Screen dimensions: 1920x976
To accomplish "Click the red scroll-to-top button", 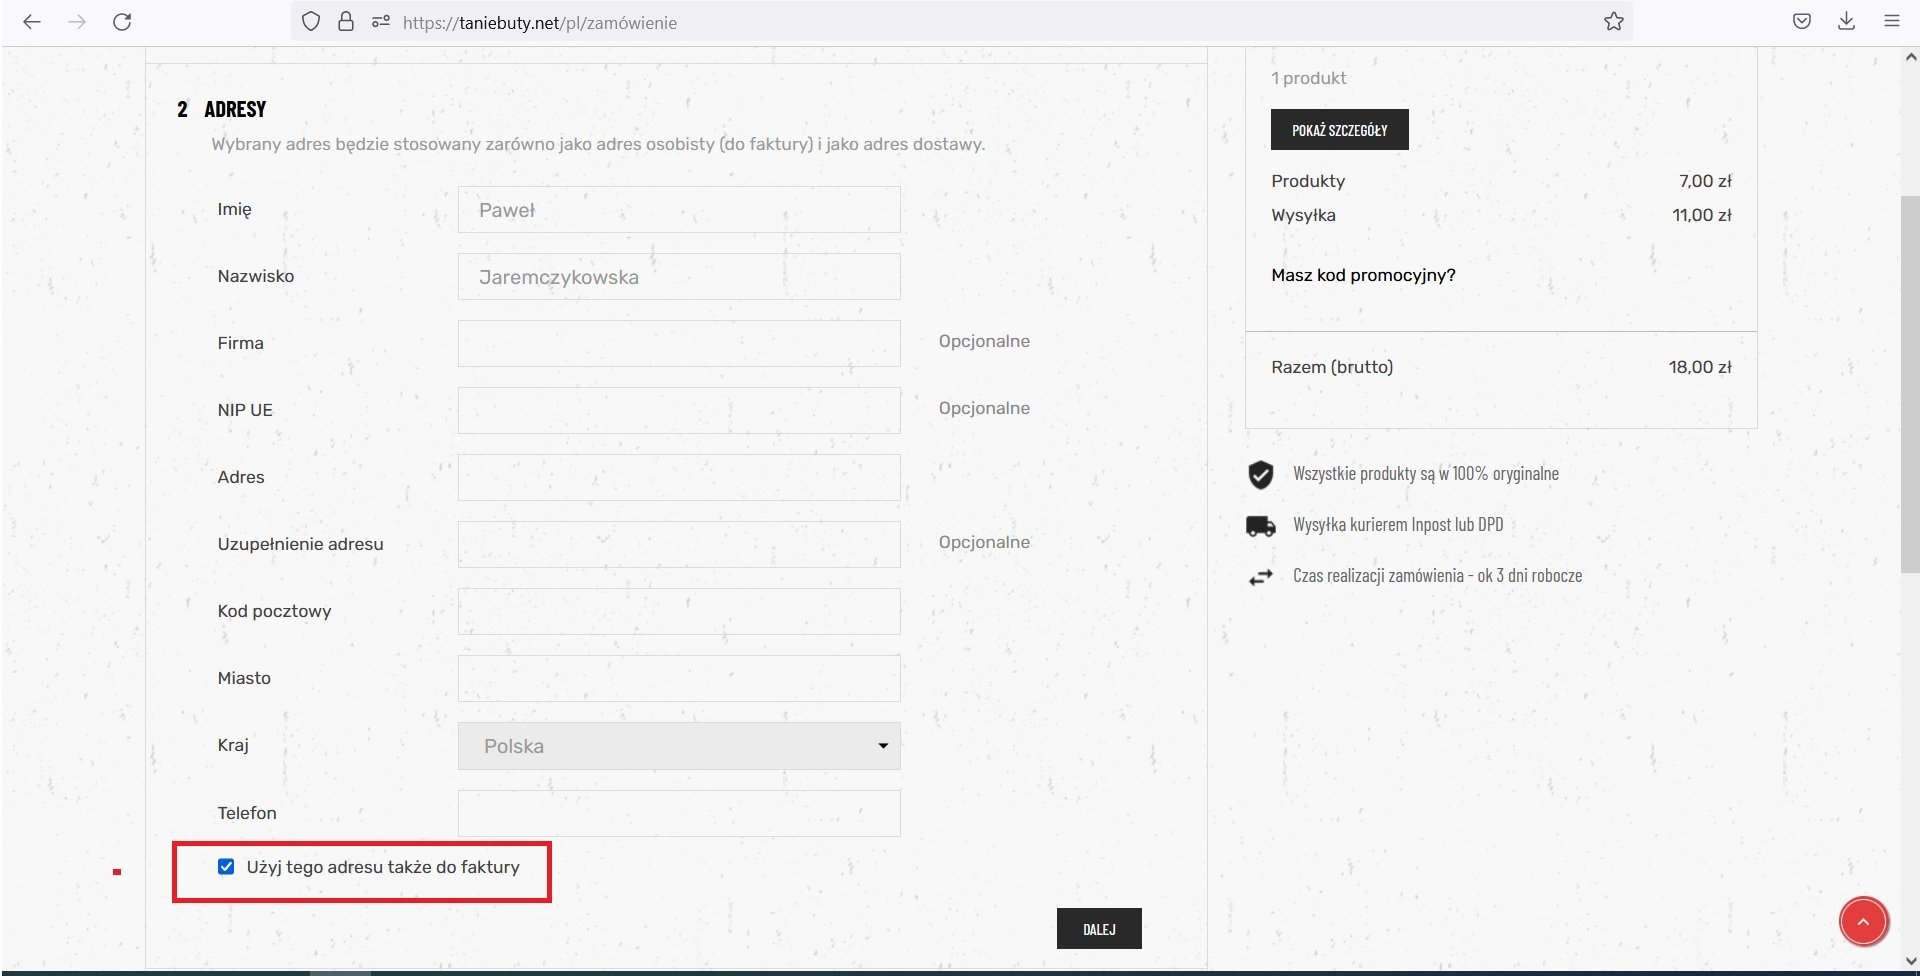I will pyautogui.click(x=1864, y=921).
